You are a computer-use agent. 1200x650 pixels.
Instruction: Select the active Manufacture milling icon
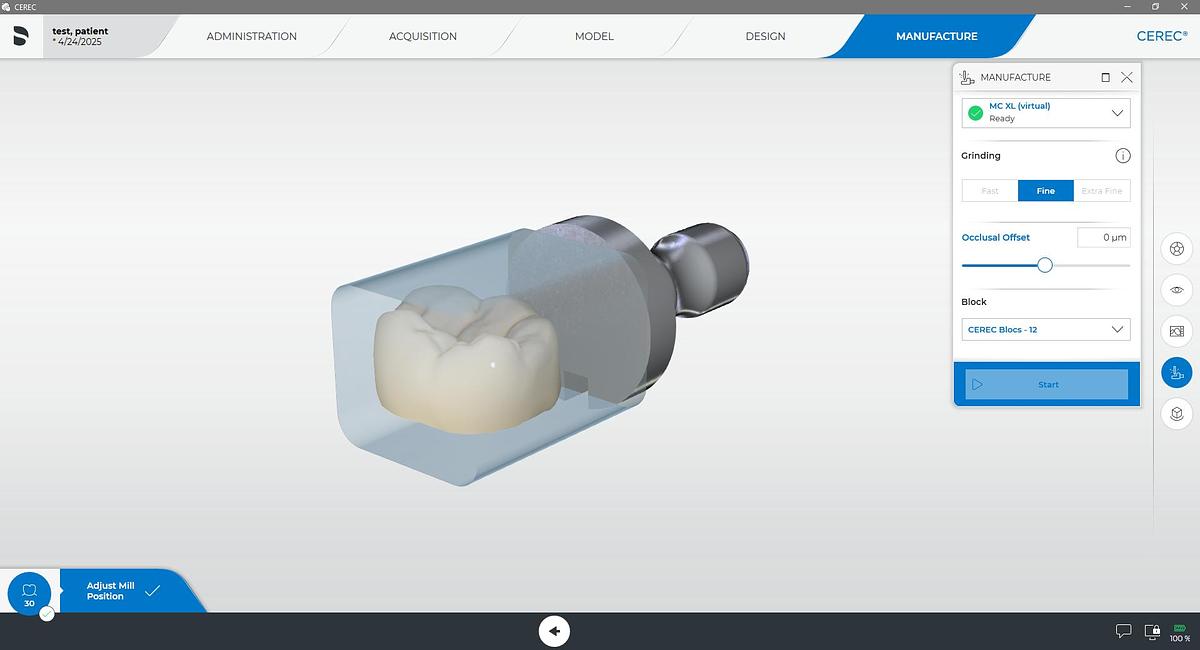click(x=1176, y=372)
